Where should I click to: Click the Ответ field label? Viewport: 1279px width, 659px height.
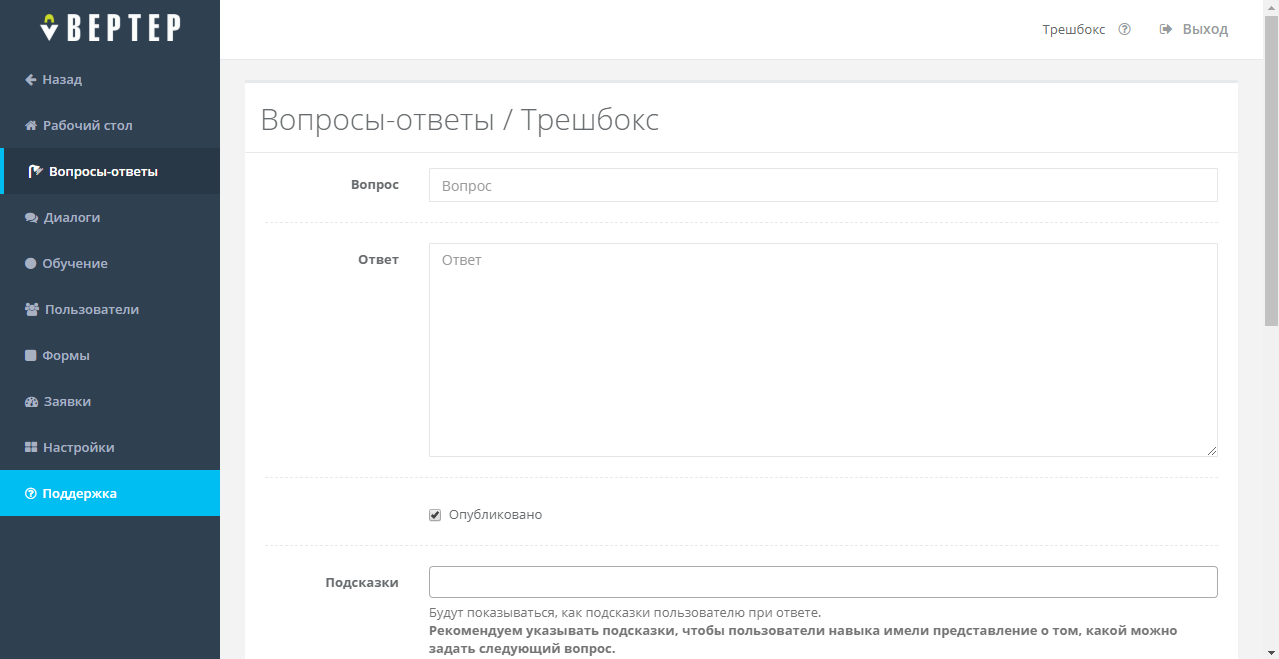click(378, 260)
